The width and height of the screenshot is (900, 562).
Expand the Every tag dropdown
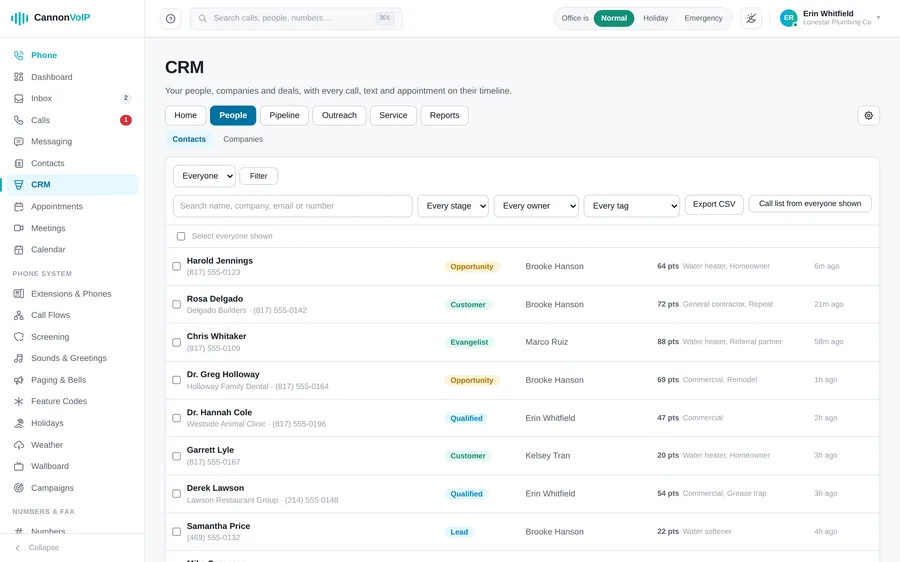(631, 206)
